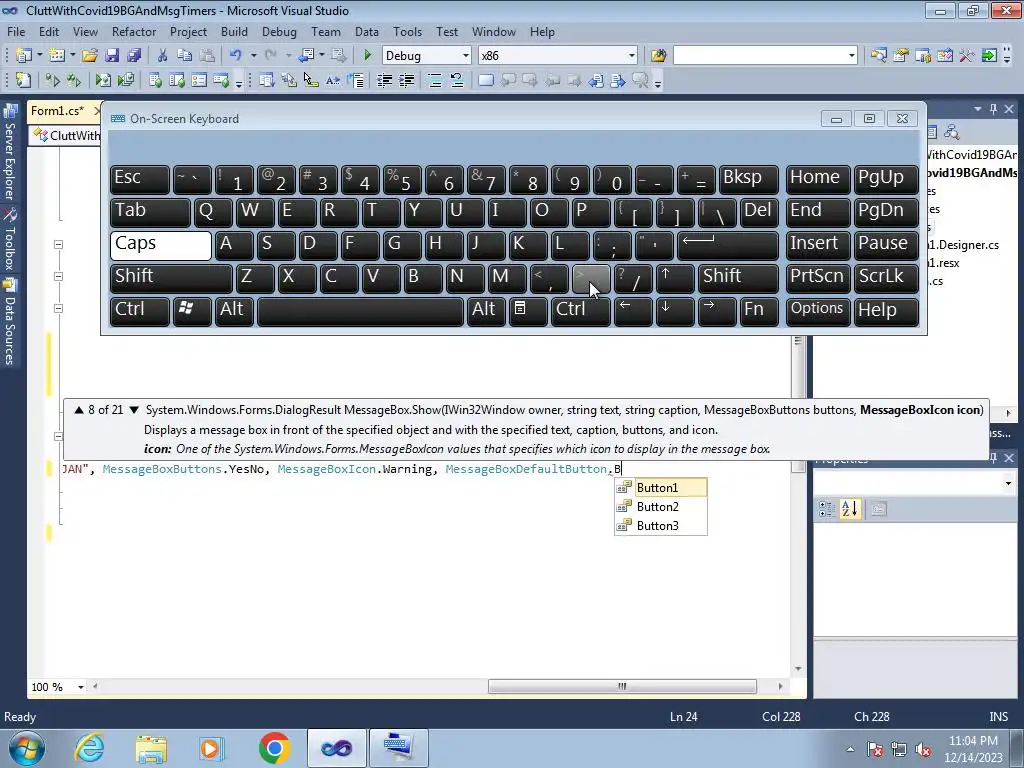Toggle the left Shift key on the keyboard

click(x=171, y=278)
